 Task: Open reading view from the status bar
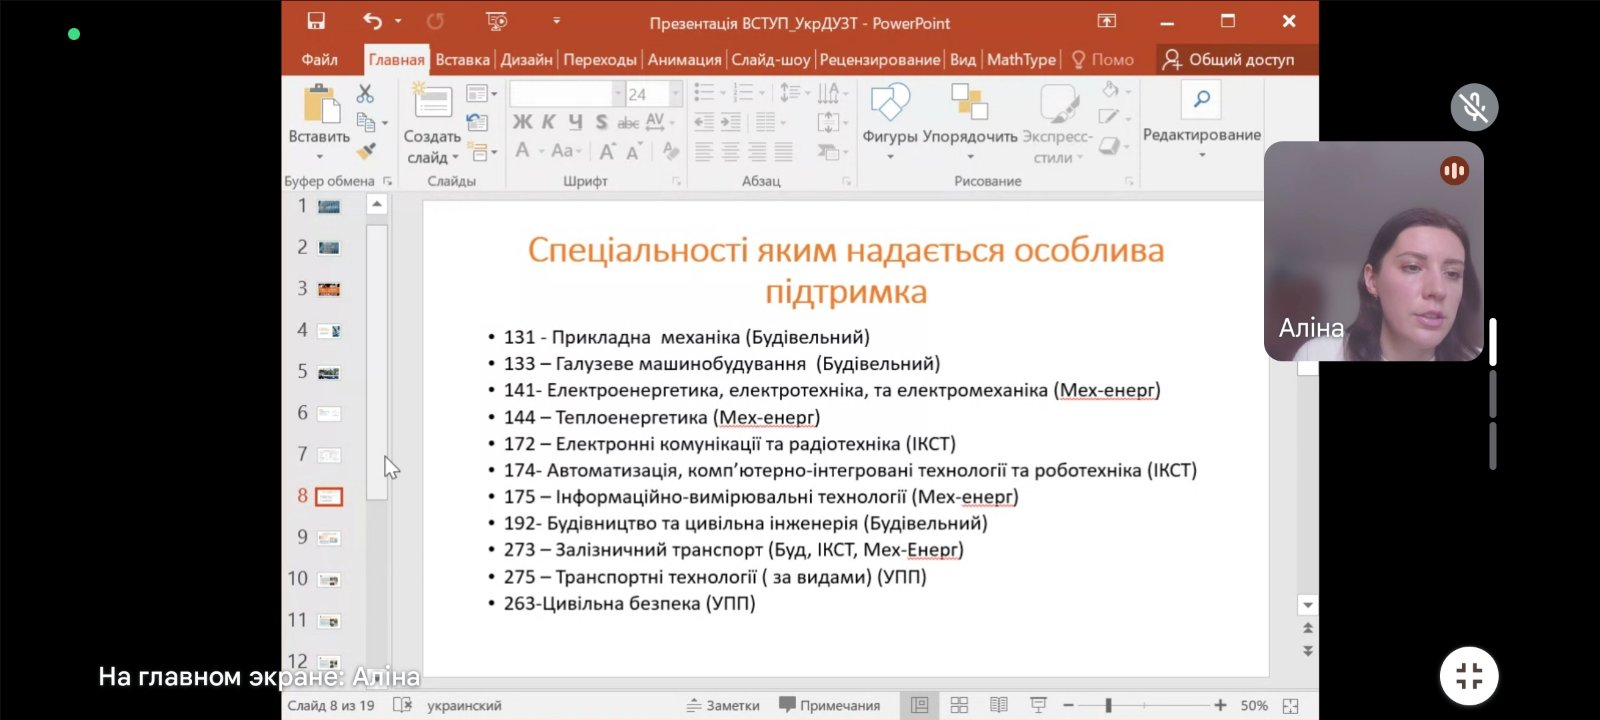tap(998, 705)
